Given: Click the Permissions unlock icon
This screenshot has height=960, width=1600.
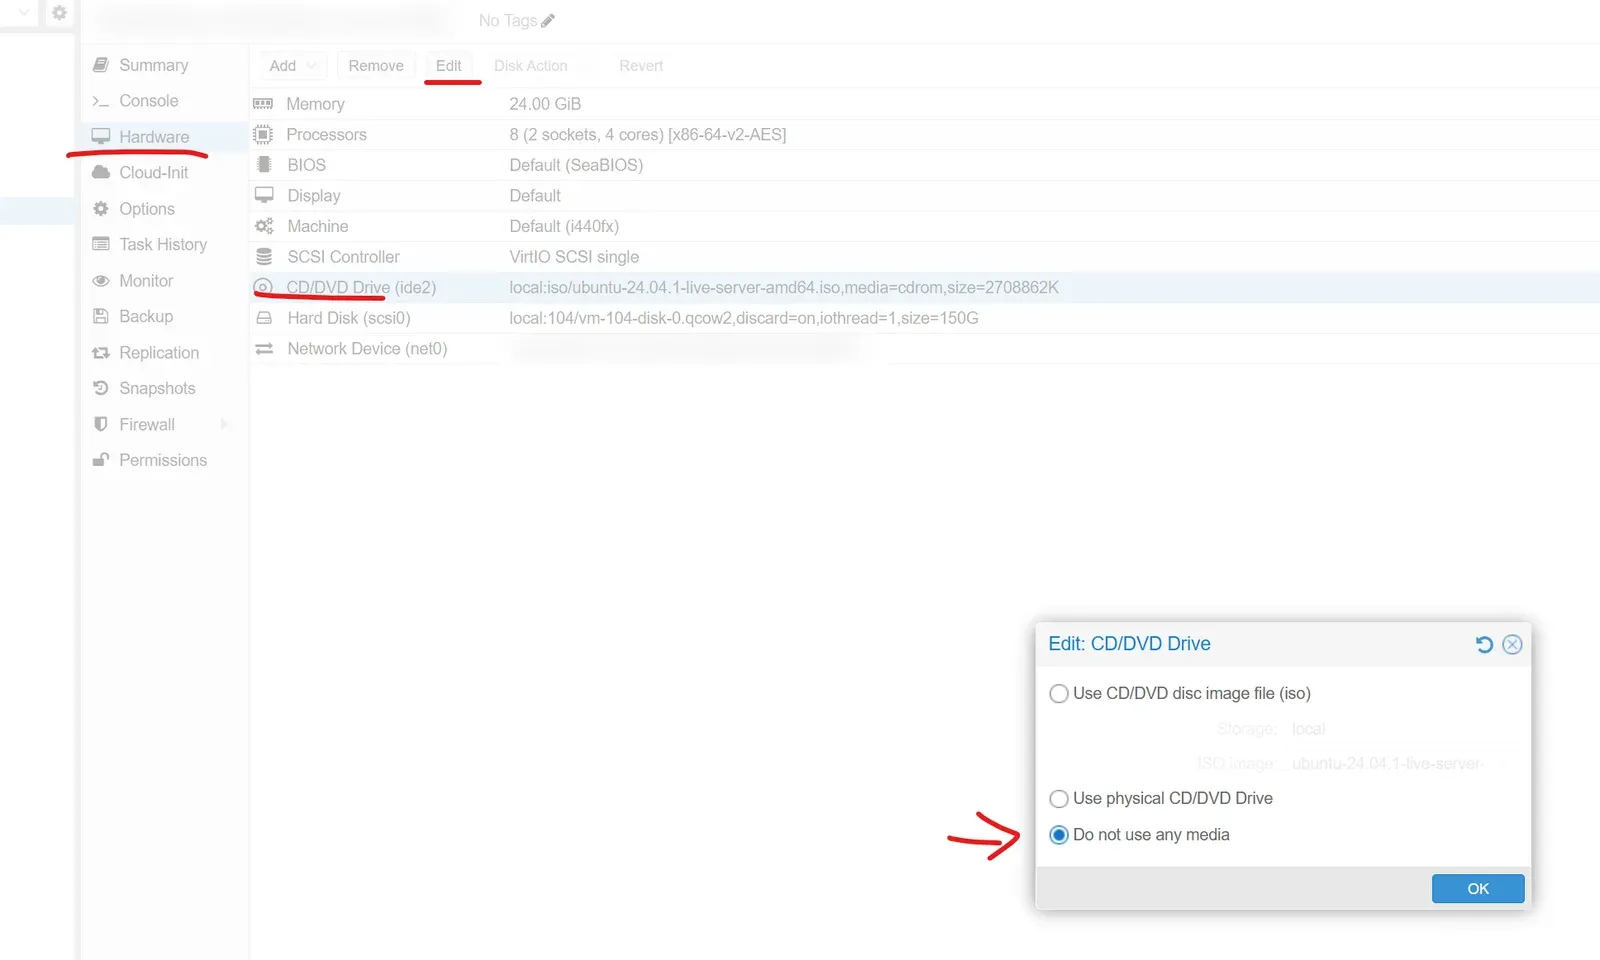Looking at the screenshot, I should tap(100, 460).
